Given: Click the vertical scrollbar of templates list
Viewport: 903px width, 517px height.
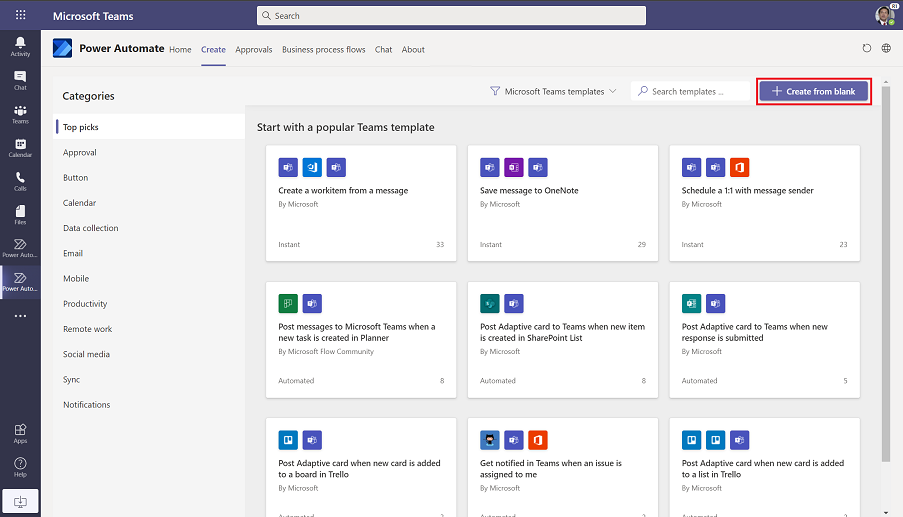Looking at the screenshot, I should [886, 274].
